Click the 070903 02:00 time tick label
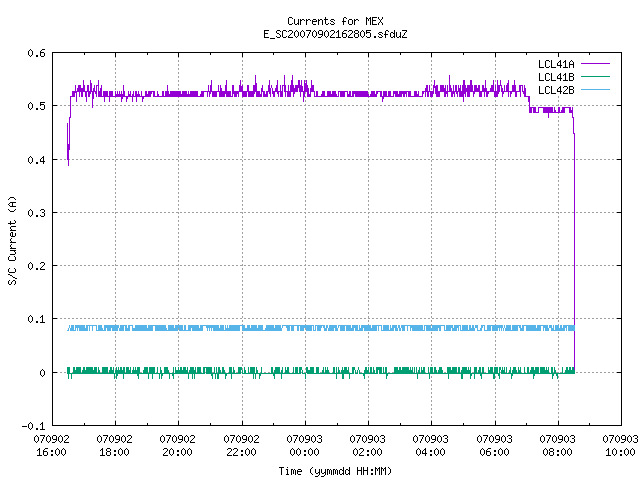 click(367, 446)
